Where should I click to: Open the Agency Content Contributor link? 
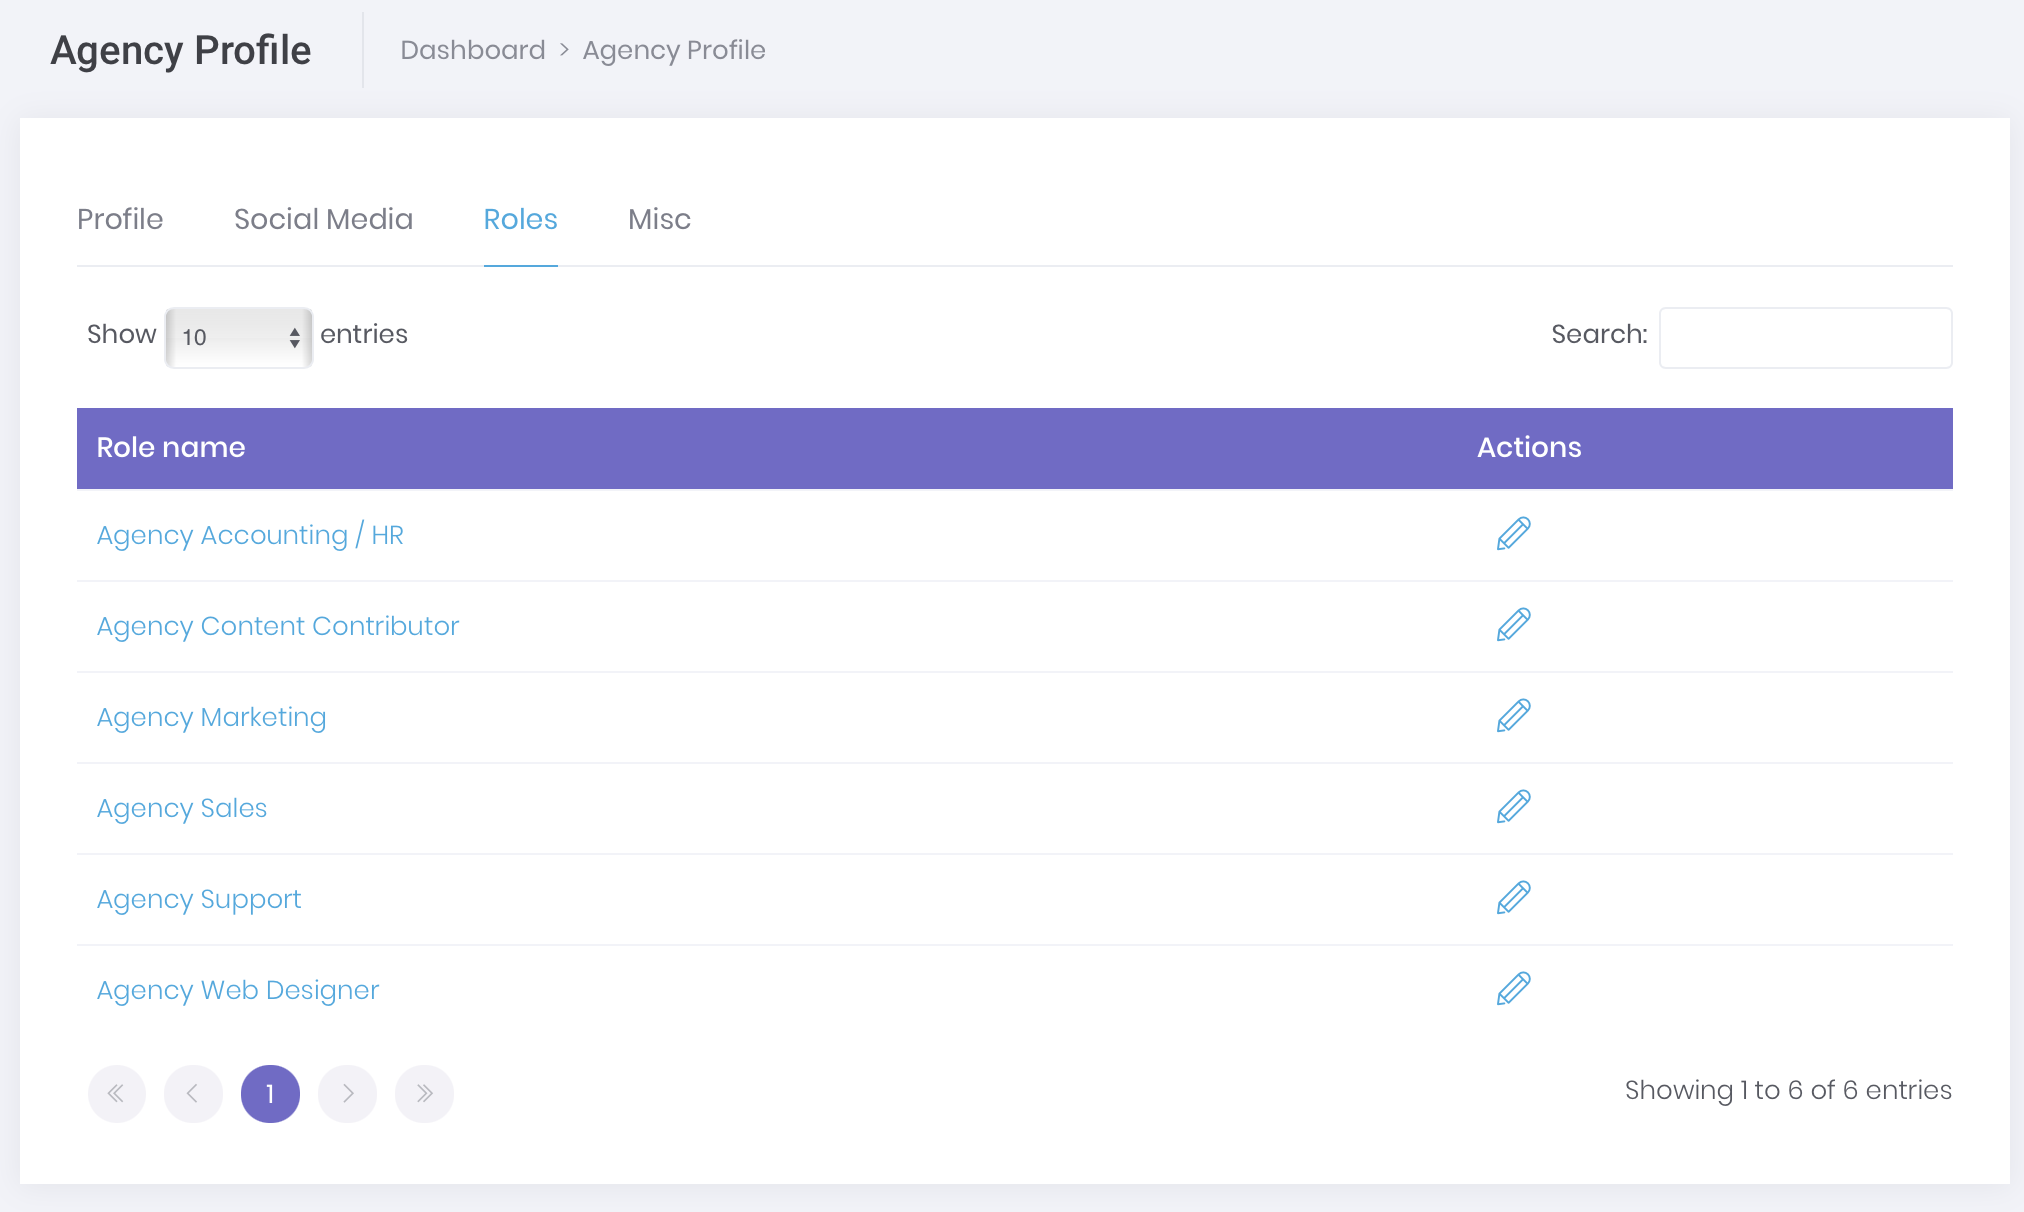coord(278,626)
